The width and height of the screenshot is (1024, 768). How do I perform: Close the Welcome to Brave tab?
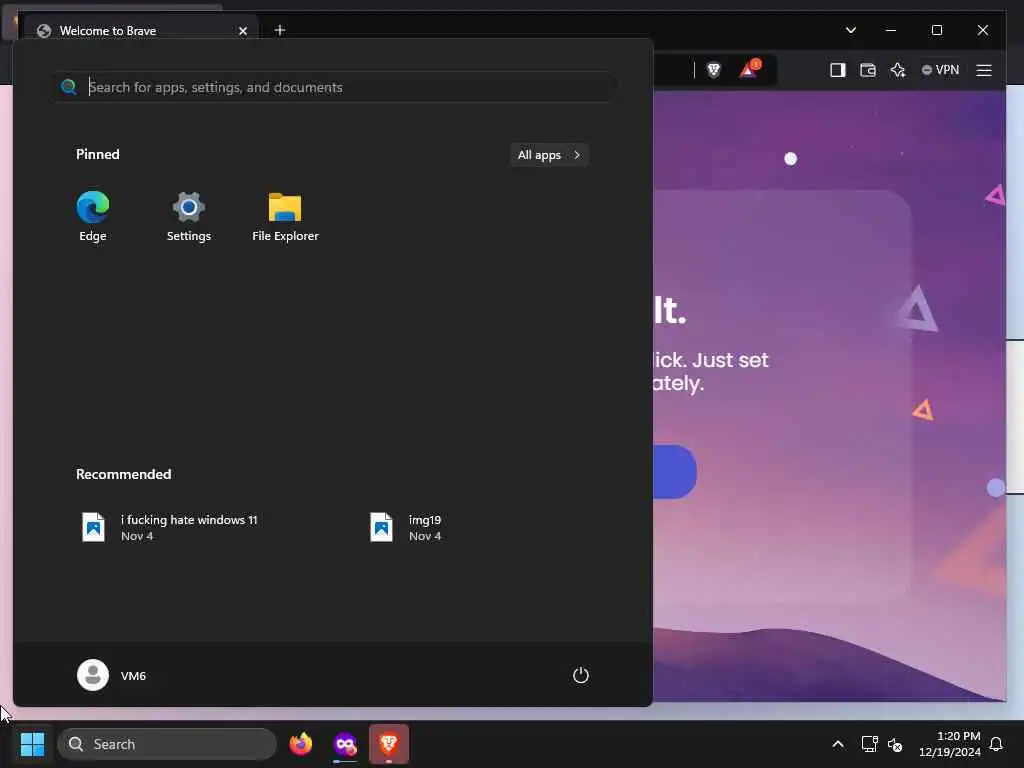click(x=243, y=31)
